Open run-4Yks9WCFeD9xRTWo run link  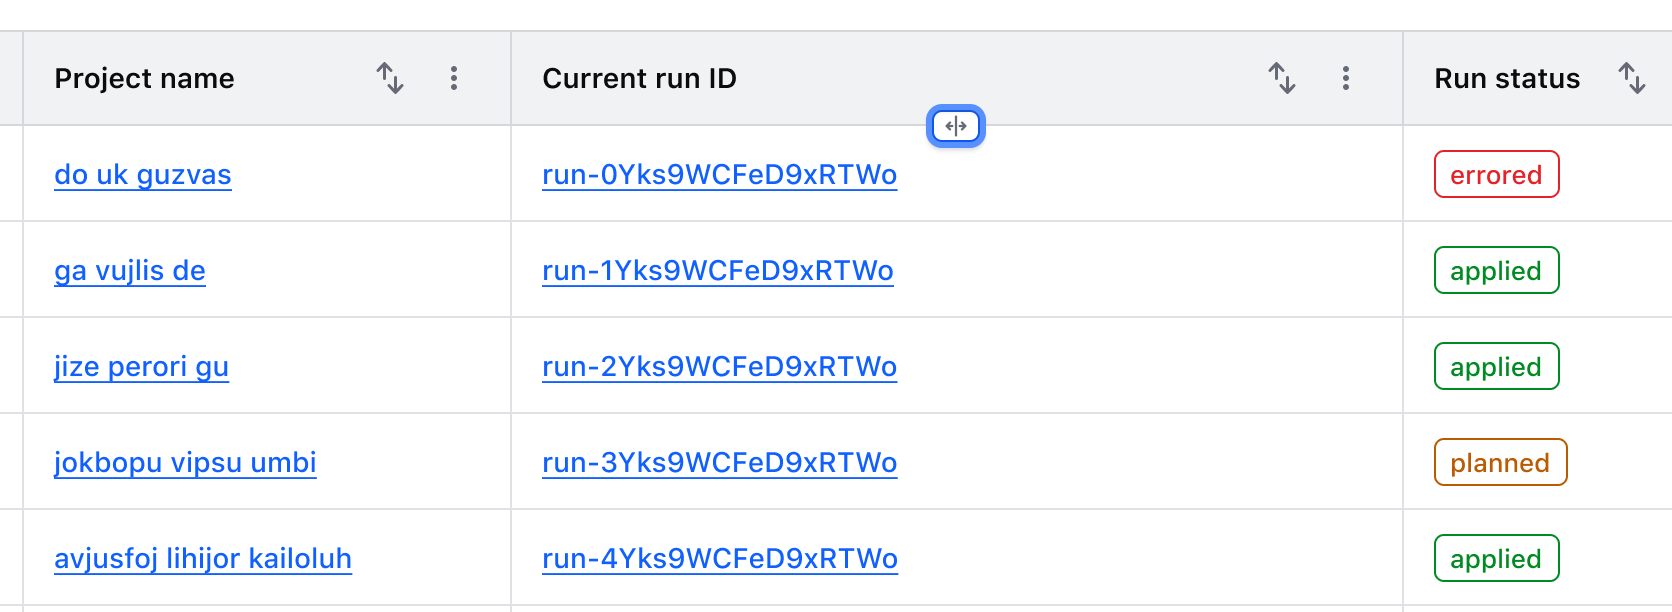[x=719, y=559]
